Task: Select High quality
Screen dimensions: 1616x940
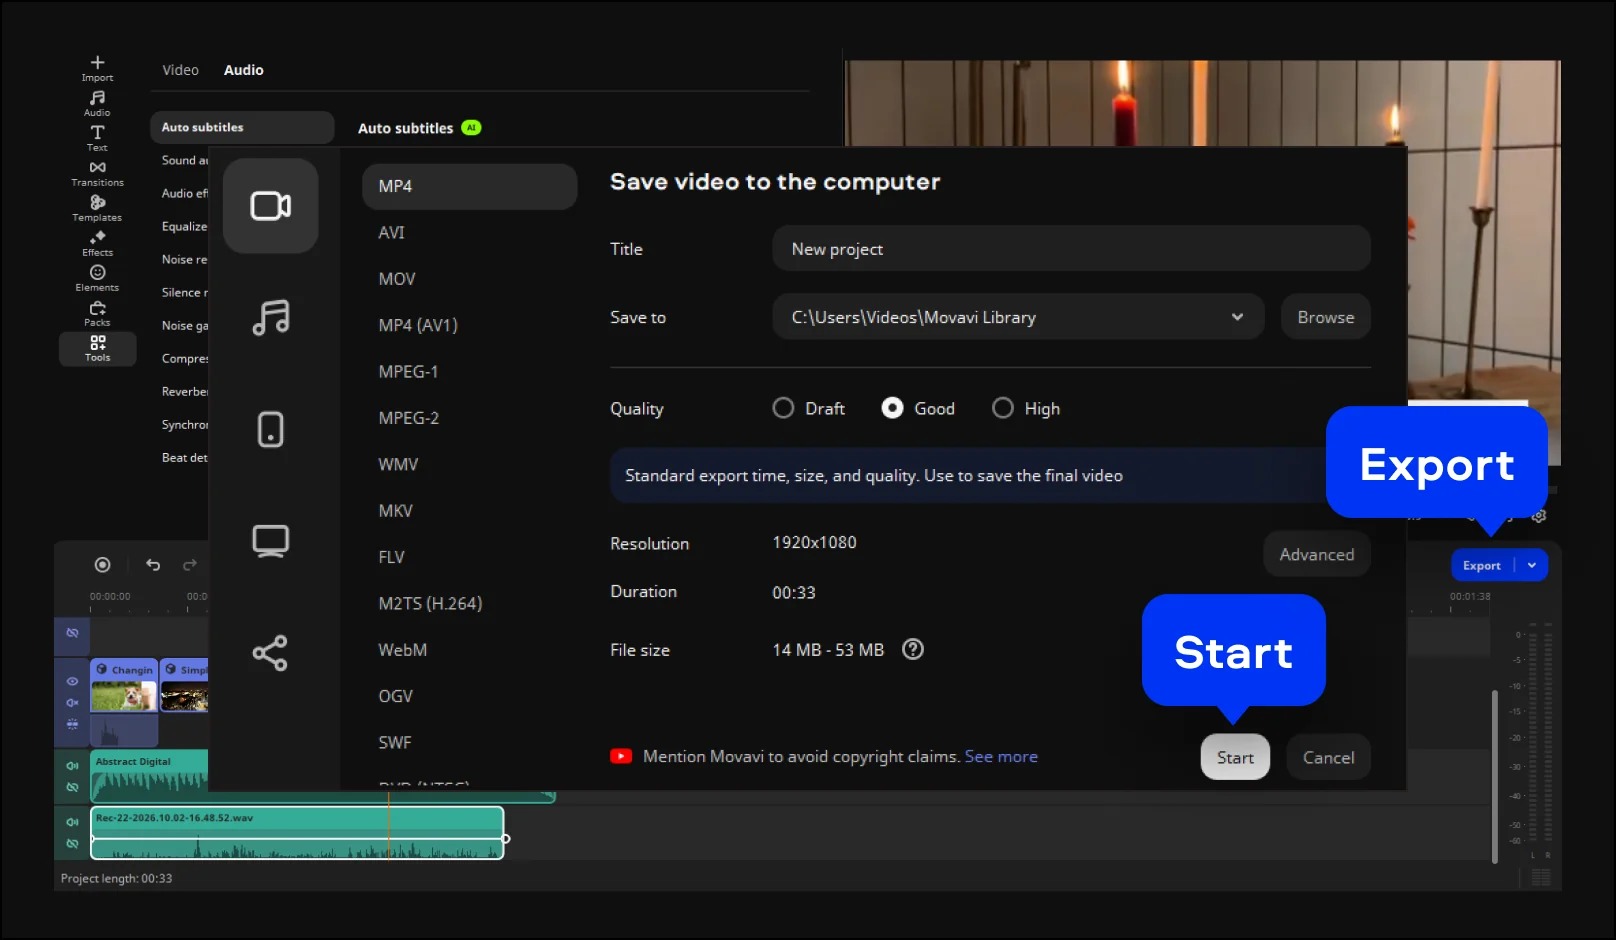Action: 1026,408
